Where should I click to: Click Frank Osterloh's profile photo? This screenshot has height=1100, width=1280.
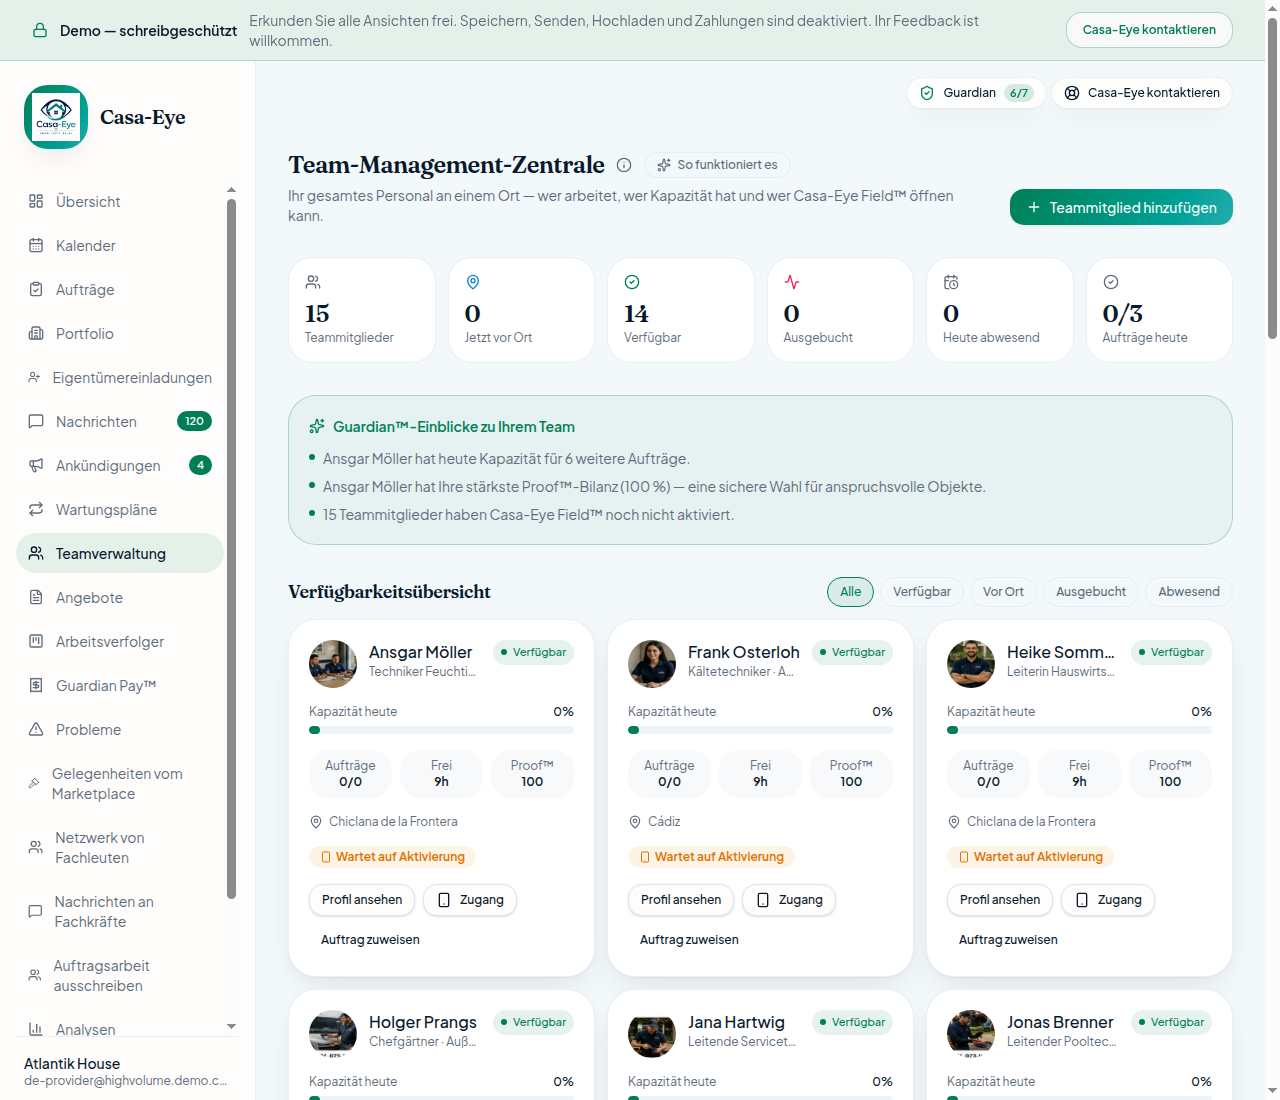click(652, 664)
